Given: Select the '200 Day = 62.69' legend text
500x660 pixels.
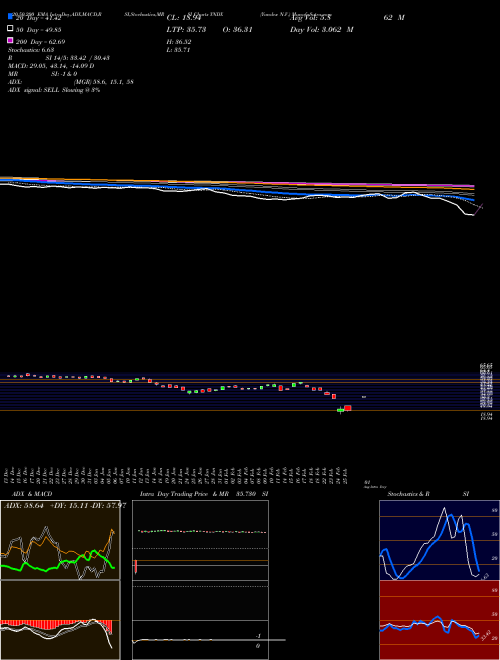Looking at the screenshot, I should [x=41, y=42].
